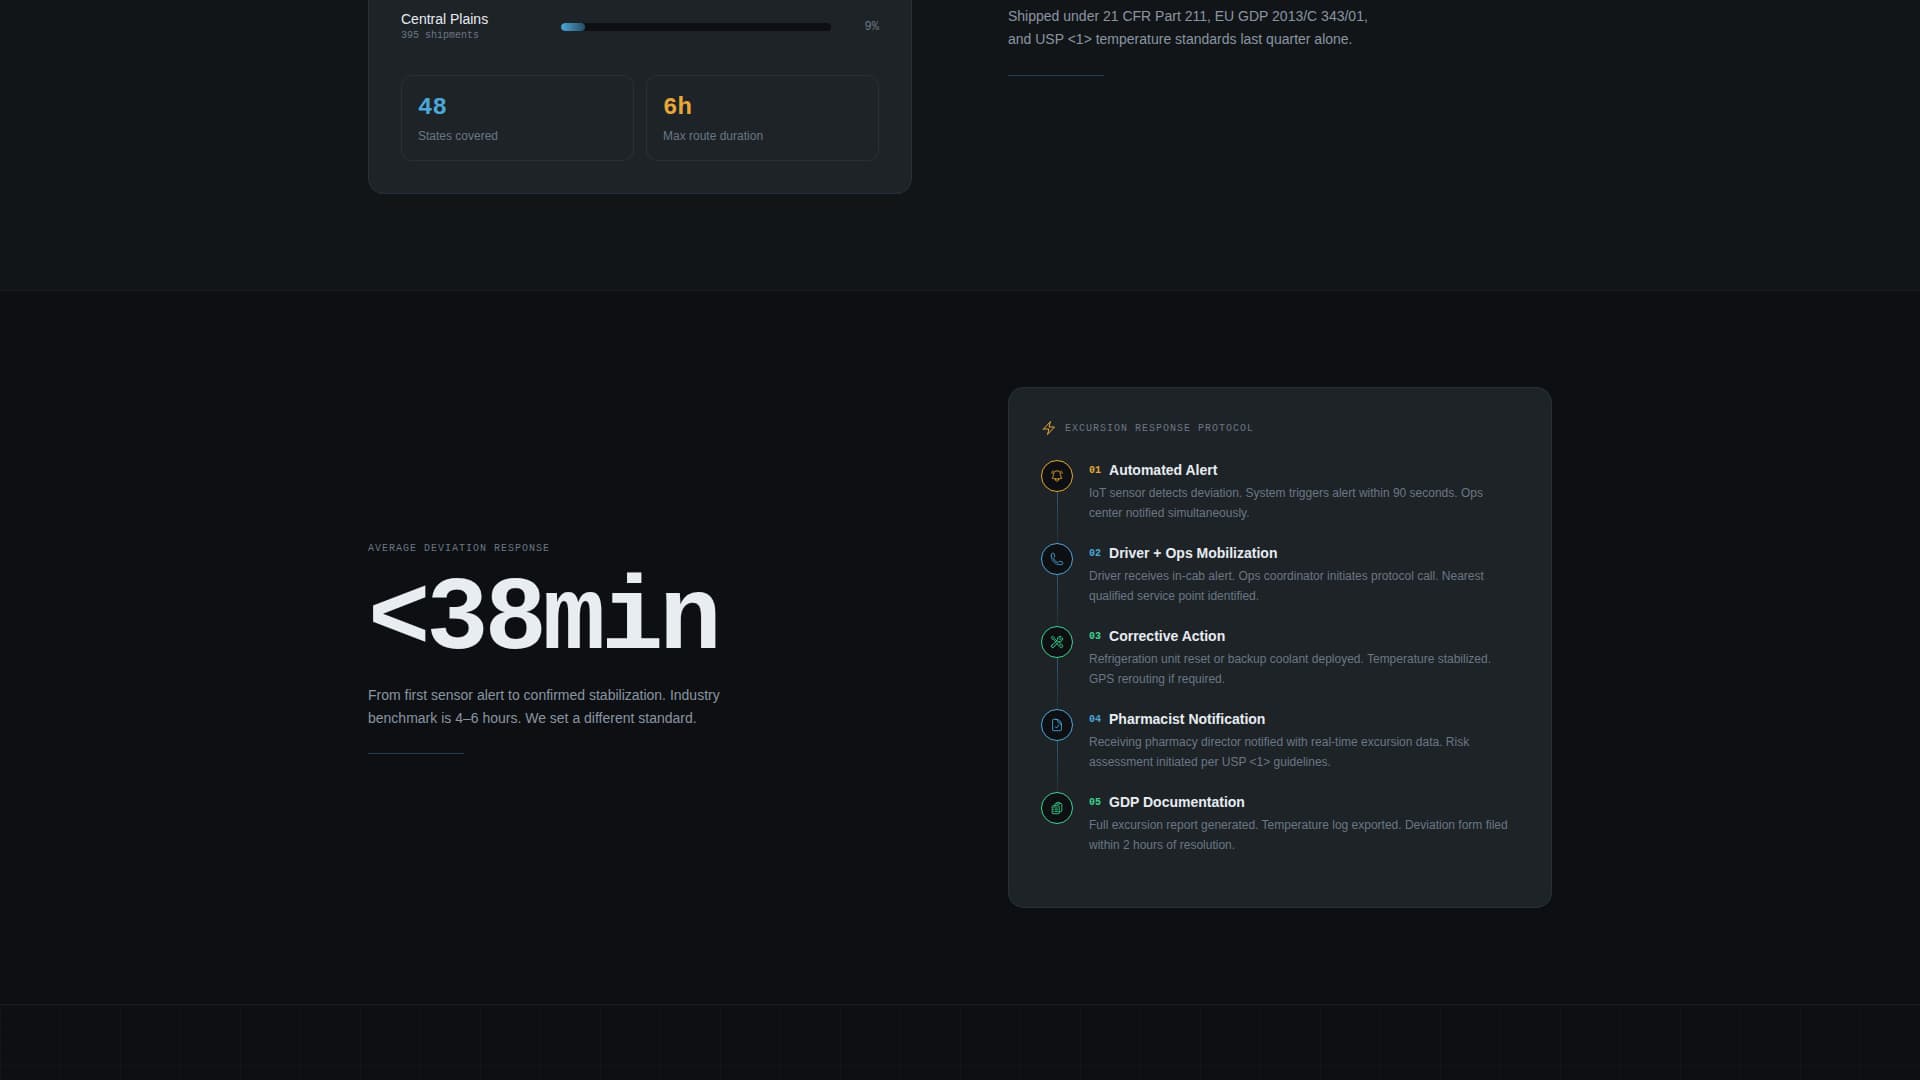Viewport: 1920px width, 1080px height.
Task: Click the wrench icon next to Corrective Action
Action: (x=1057, y=642)
